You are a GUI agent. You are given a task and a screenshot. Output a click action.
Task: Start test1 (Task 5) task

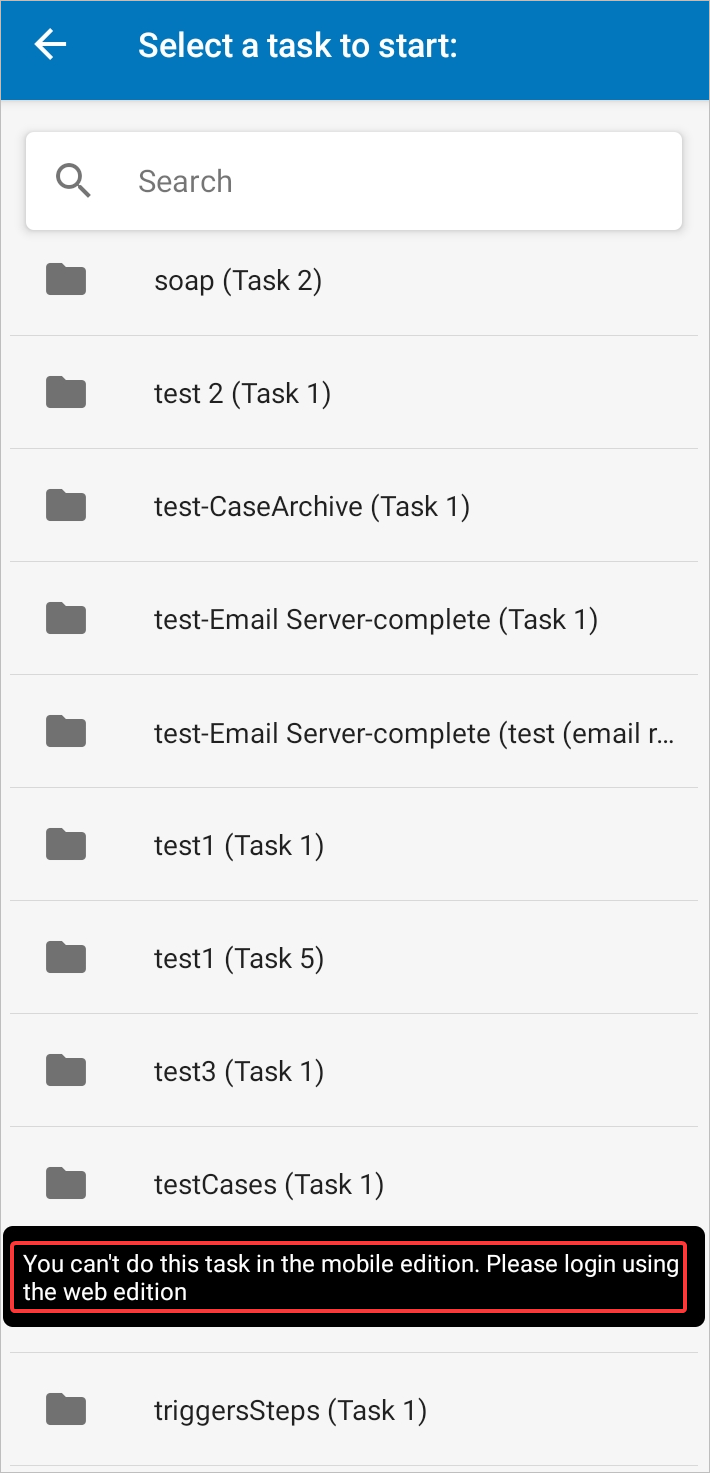pos(239,959)
